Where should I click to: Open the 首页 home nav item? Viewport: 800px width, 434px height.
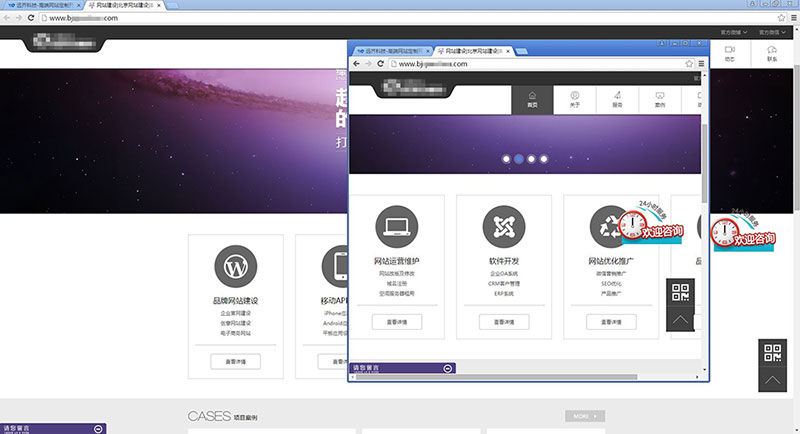click(532, 99)
